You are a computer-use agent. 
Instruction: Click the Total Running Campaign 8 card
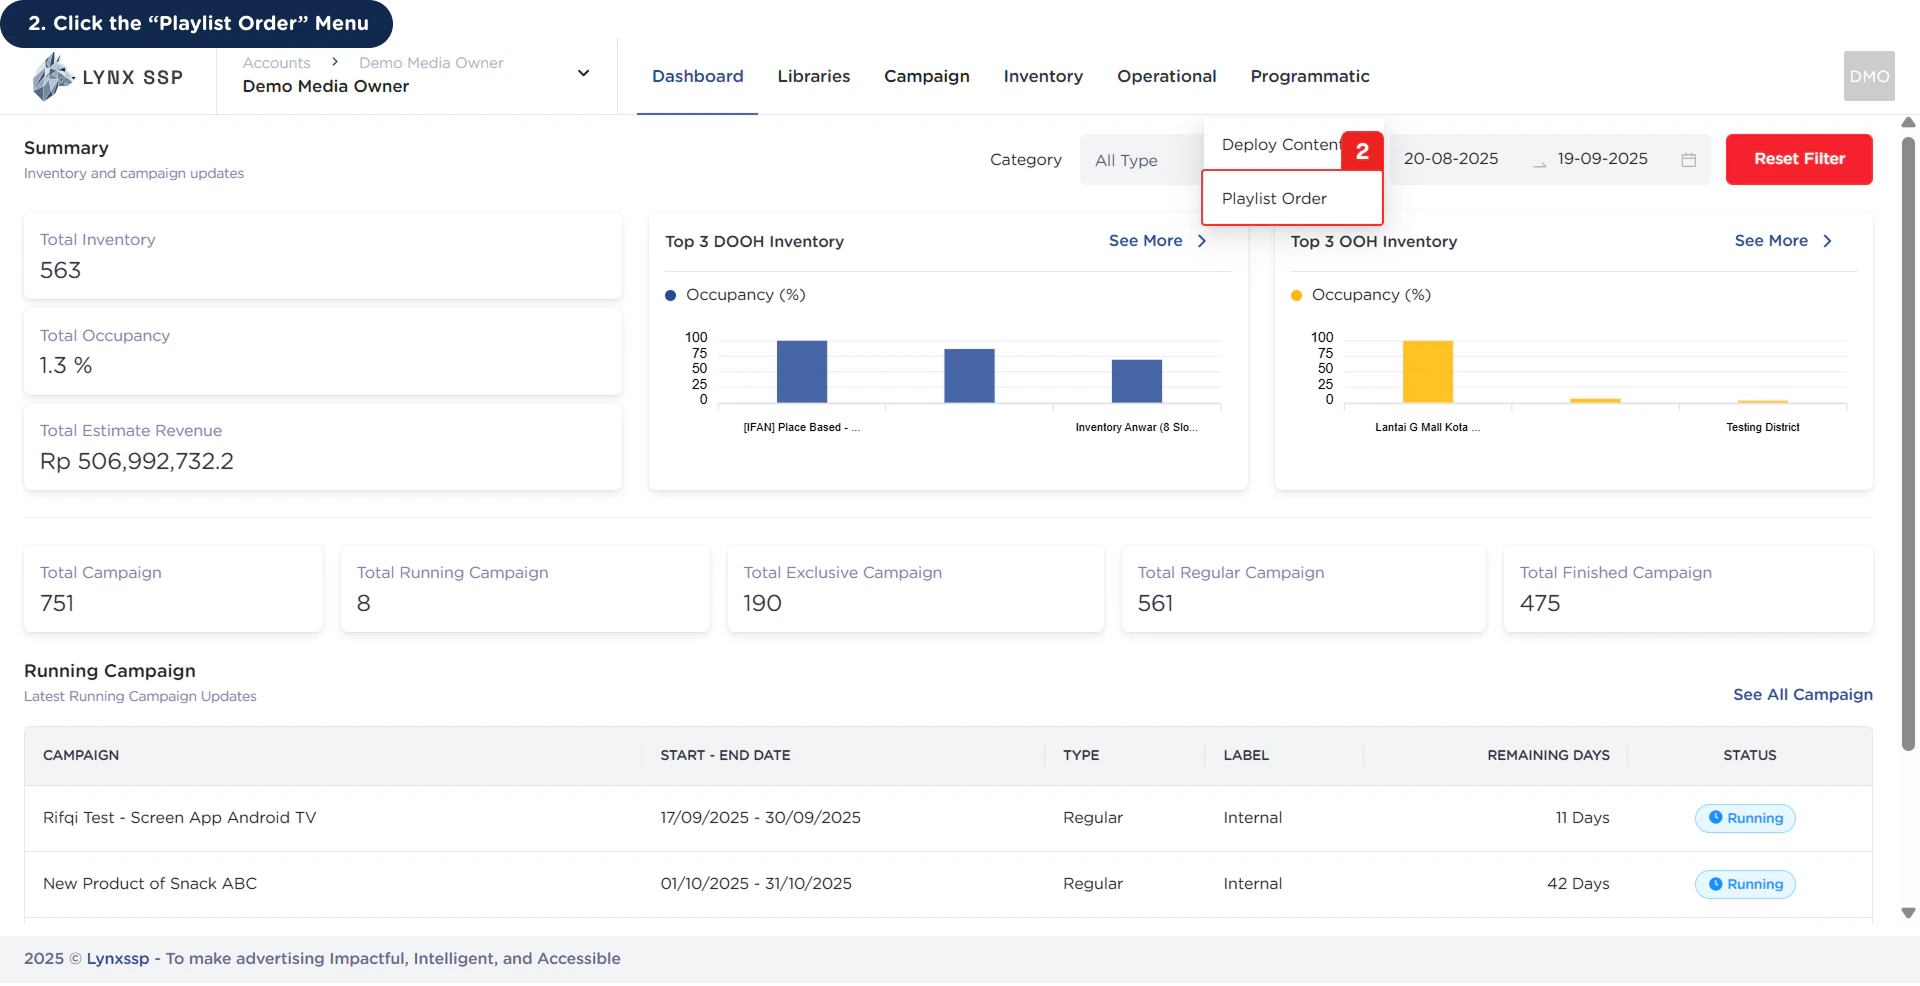525,589
